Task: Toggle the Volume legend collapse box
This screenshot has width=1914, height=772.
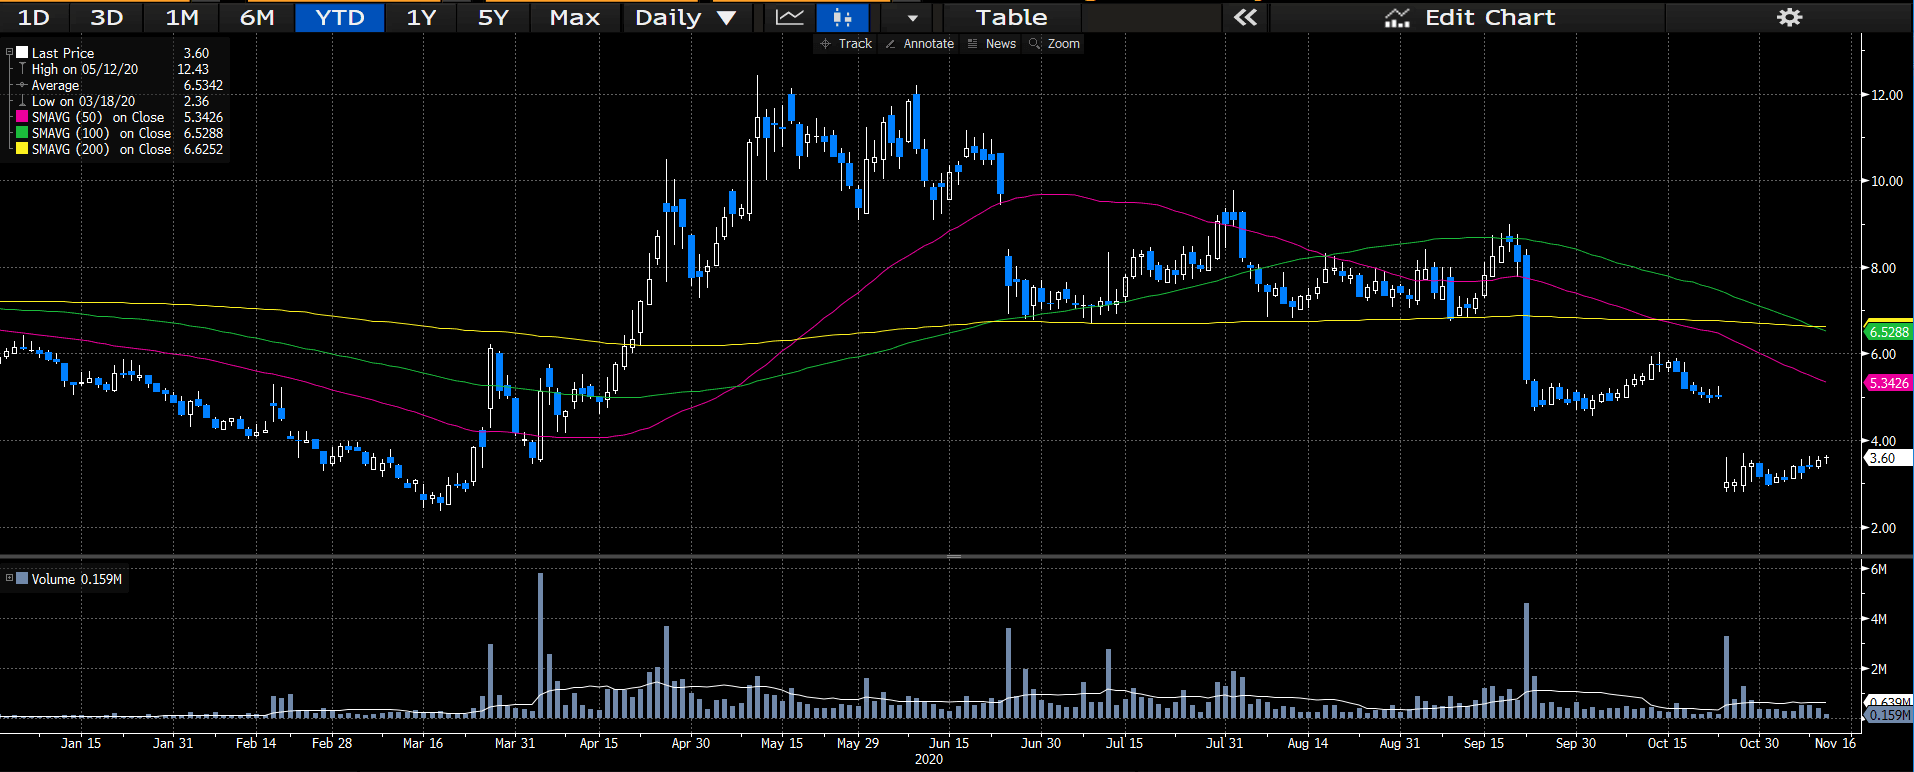Action: click(x=9, y=578)
